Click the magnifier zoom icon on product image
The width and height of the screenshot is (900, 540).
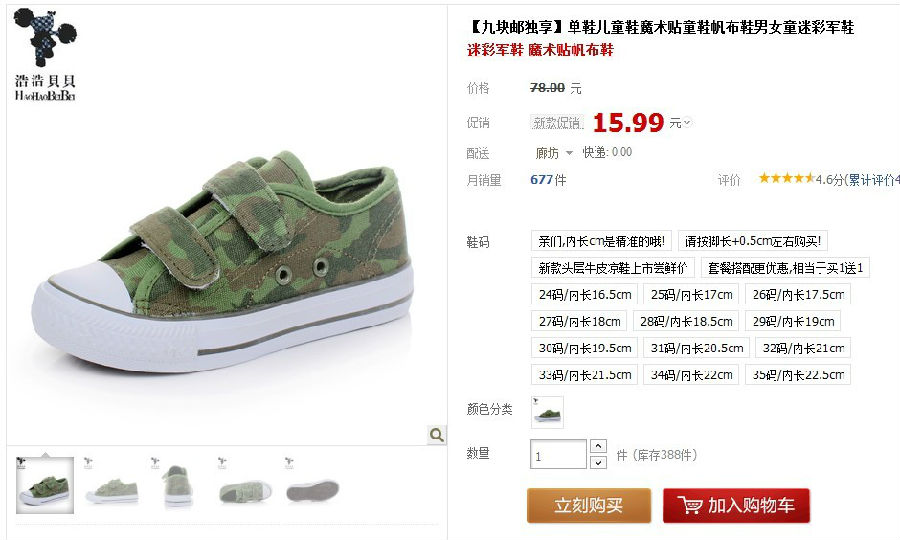(437, 435)
